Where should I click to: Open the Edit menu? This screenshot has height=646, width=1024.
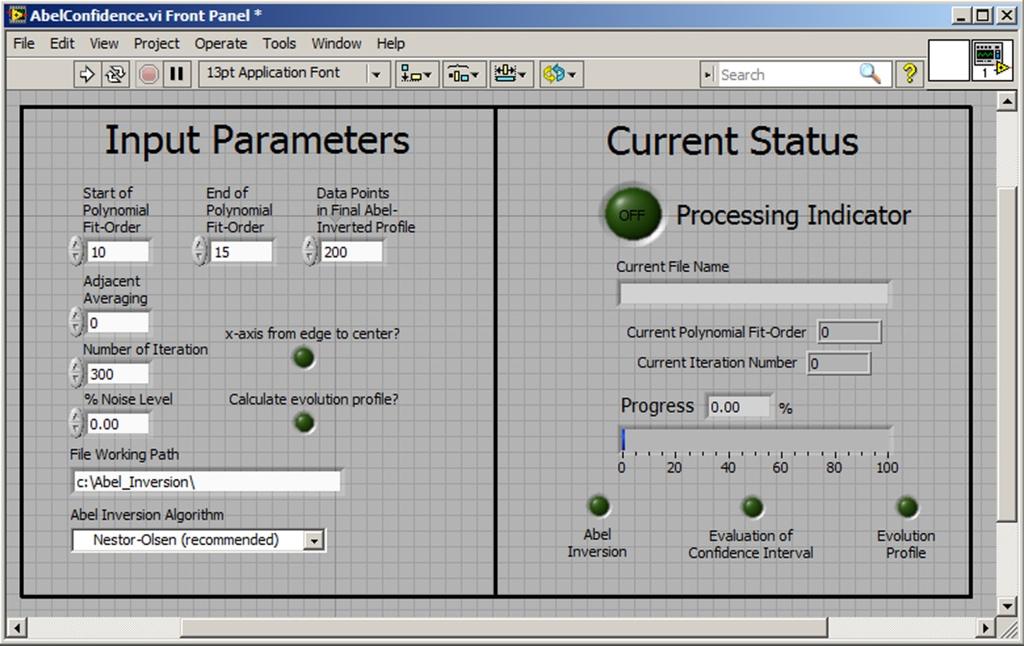click(62, 44)
